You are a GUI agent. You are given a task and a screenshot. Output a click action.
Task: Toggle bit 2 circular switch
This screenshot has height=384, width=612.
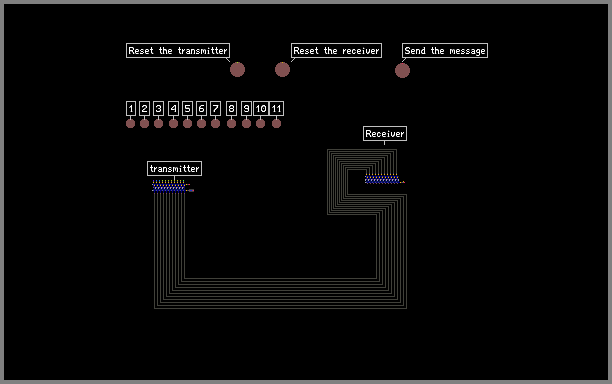tap(144, 123)
